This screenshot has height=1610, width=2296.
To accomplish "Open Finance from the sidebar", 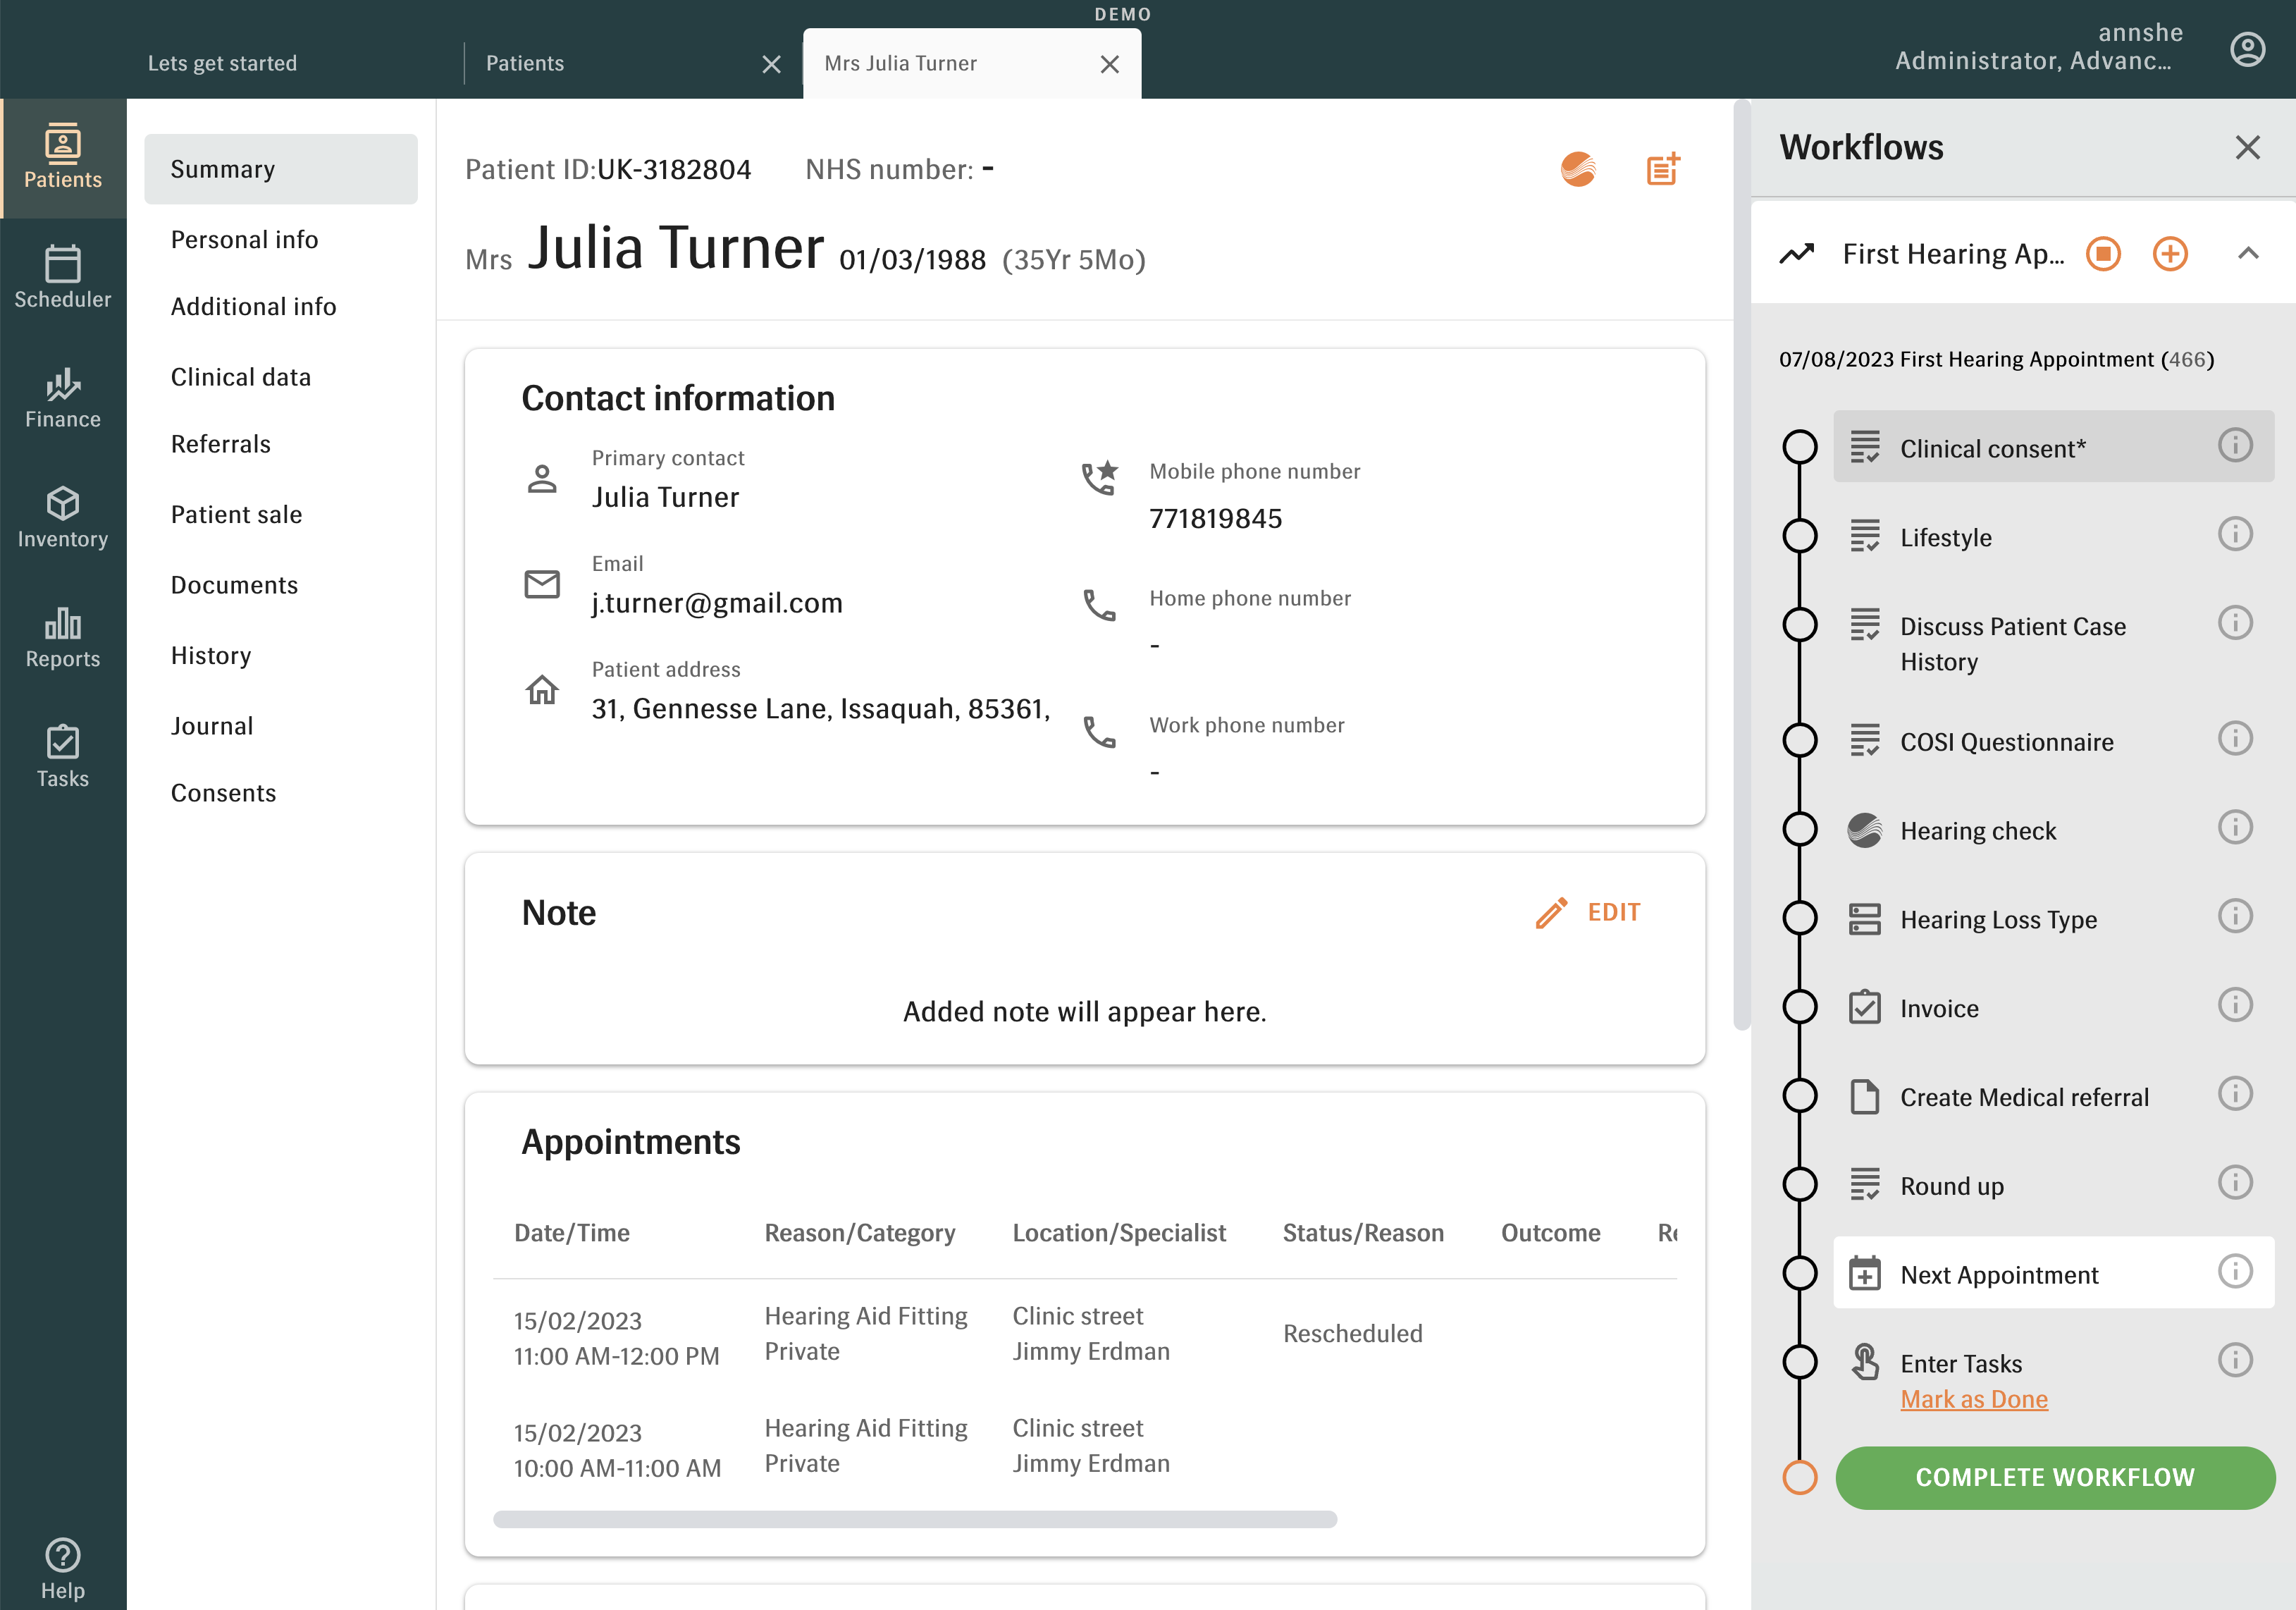I will point(62,397).
